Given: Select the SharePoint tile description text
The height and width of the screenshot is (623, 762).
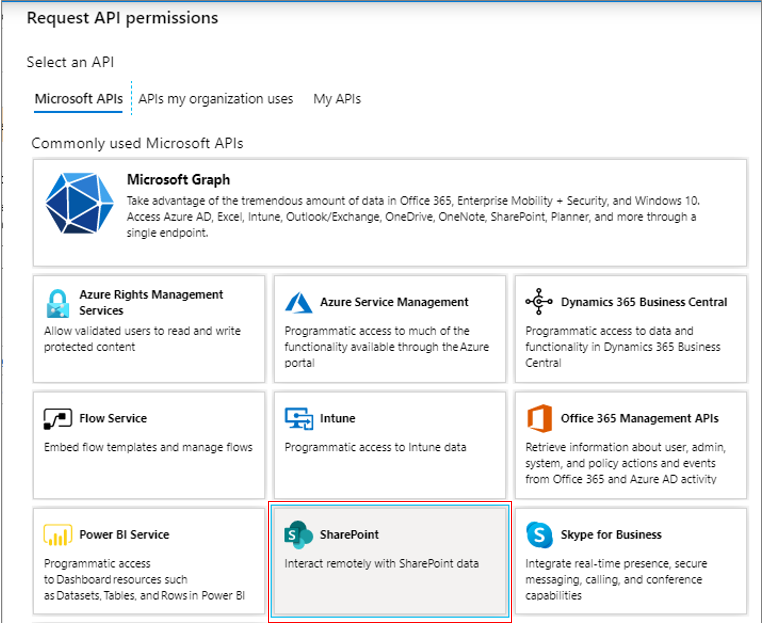Looking at the screenshot, I should [x=381, y=563].
